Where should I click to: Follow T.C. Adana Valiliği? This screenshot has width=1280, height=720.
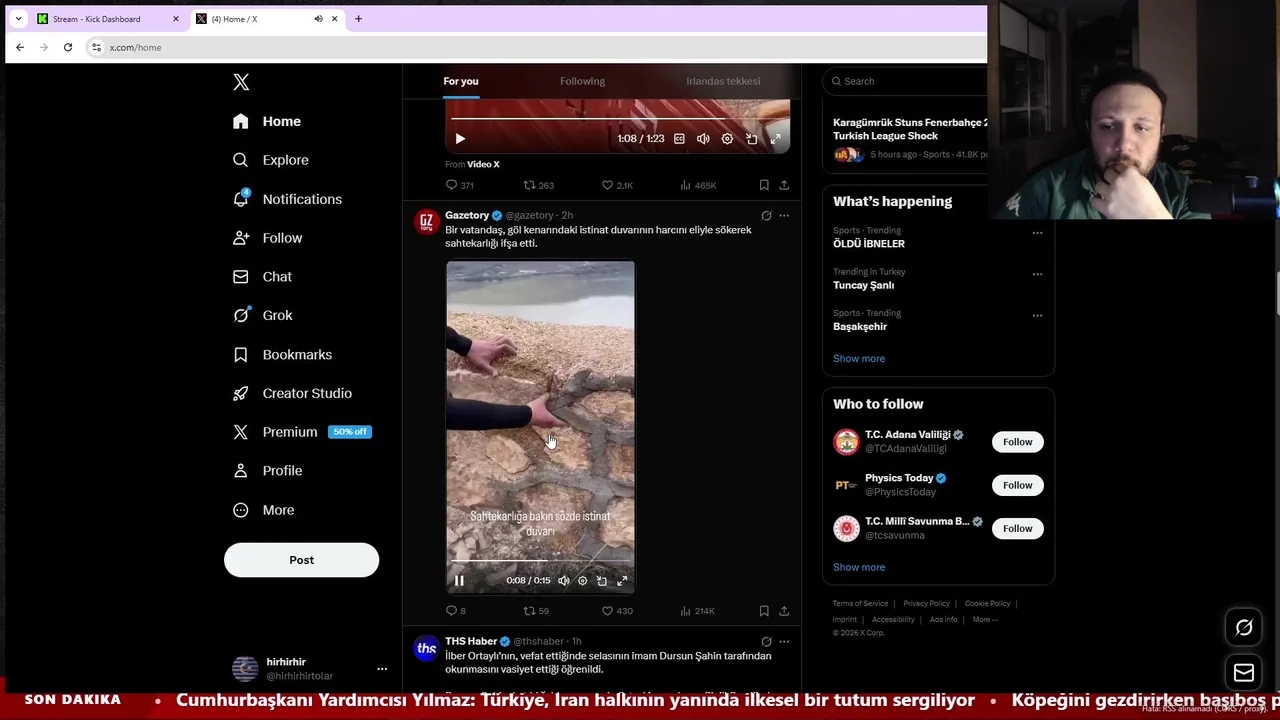pos(1017,442)
